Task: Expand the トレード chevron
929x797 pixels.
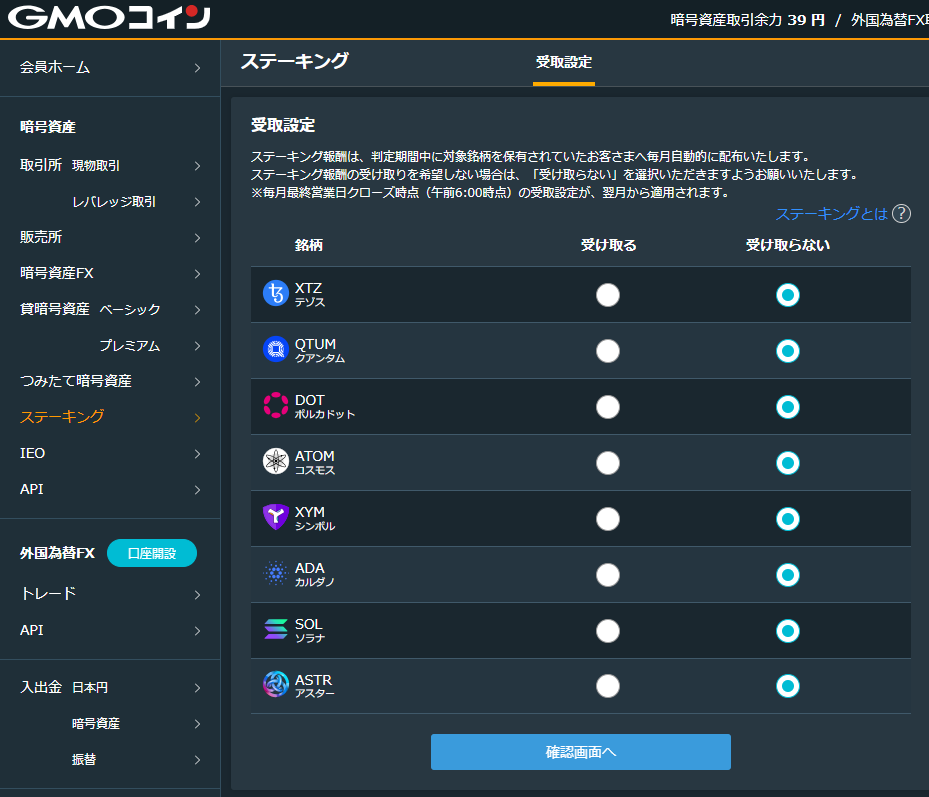Action: coord(197,595)
